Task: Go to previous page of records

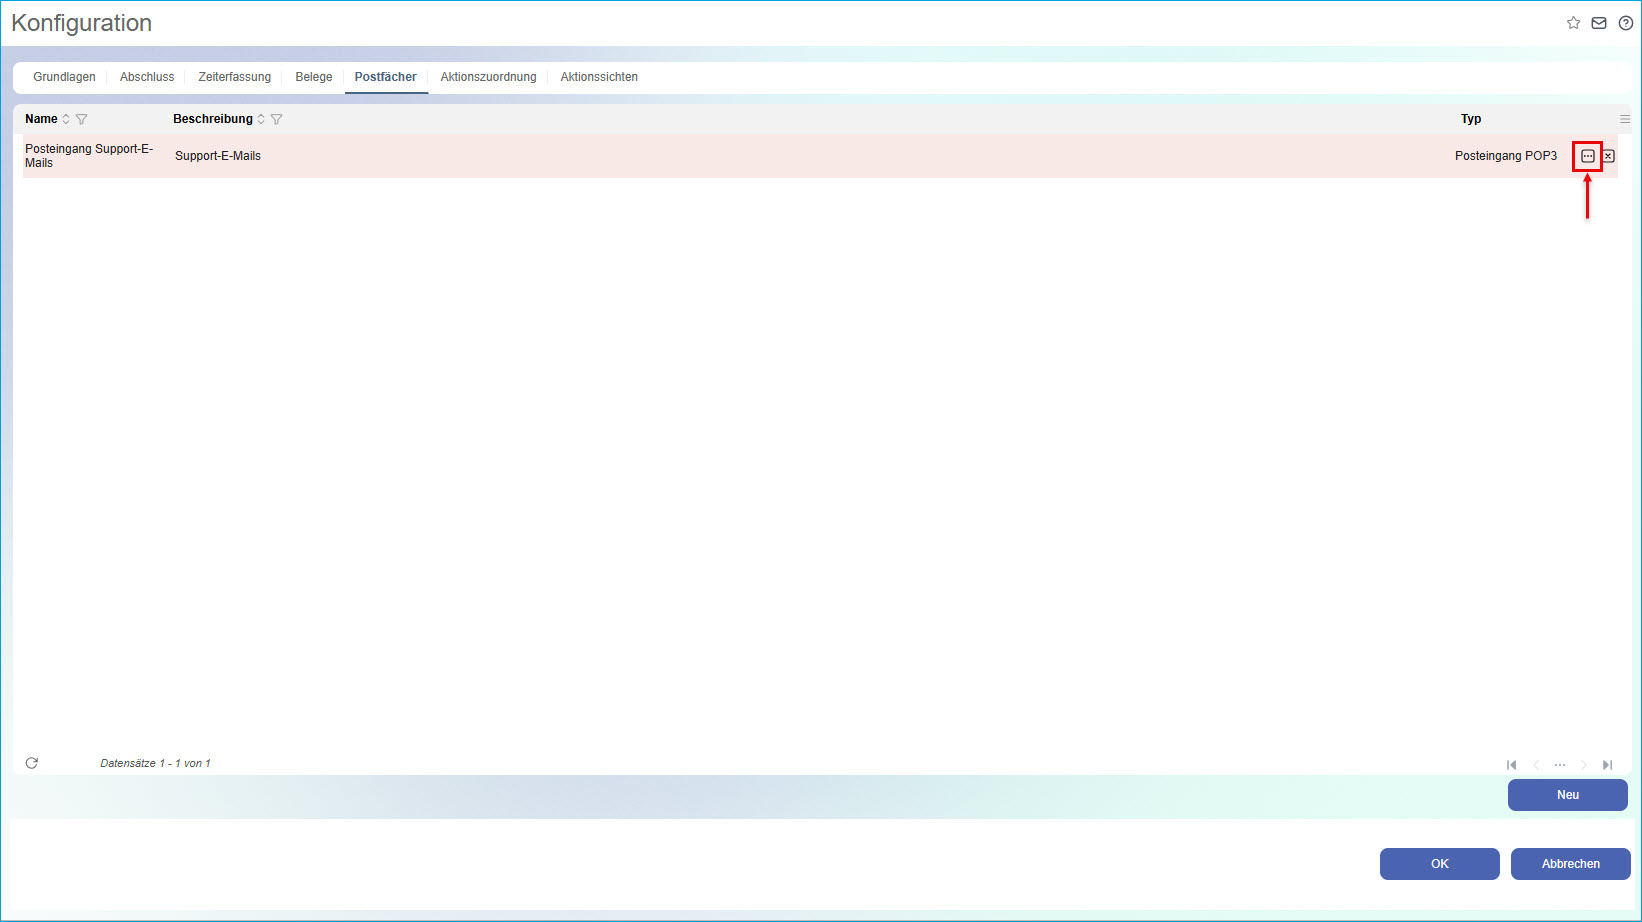Action: (1536, 765)
